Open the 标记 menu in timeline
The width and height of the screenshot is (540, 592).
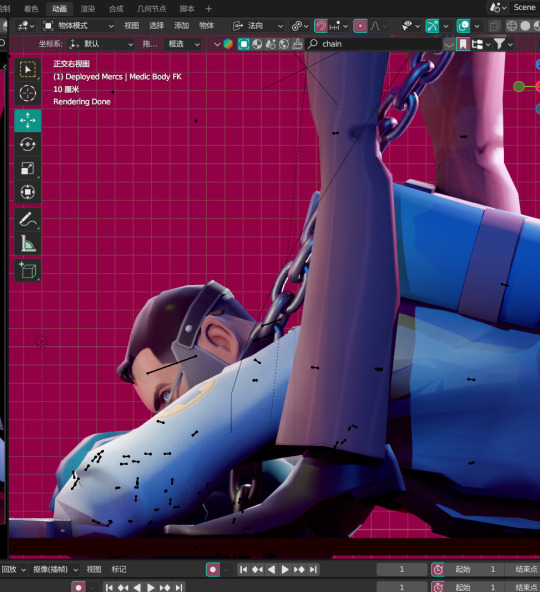click(119, 569)
